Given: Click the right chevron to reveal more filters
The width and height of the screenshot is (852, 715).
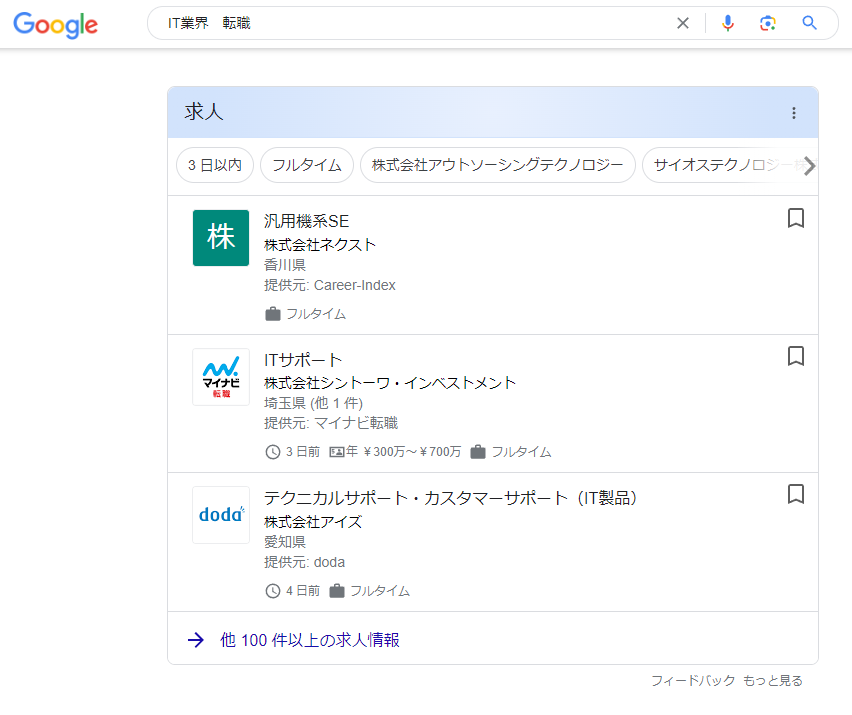Looking at the screenshot, I should [810, 165].
